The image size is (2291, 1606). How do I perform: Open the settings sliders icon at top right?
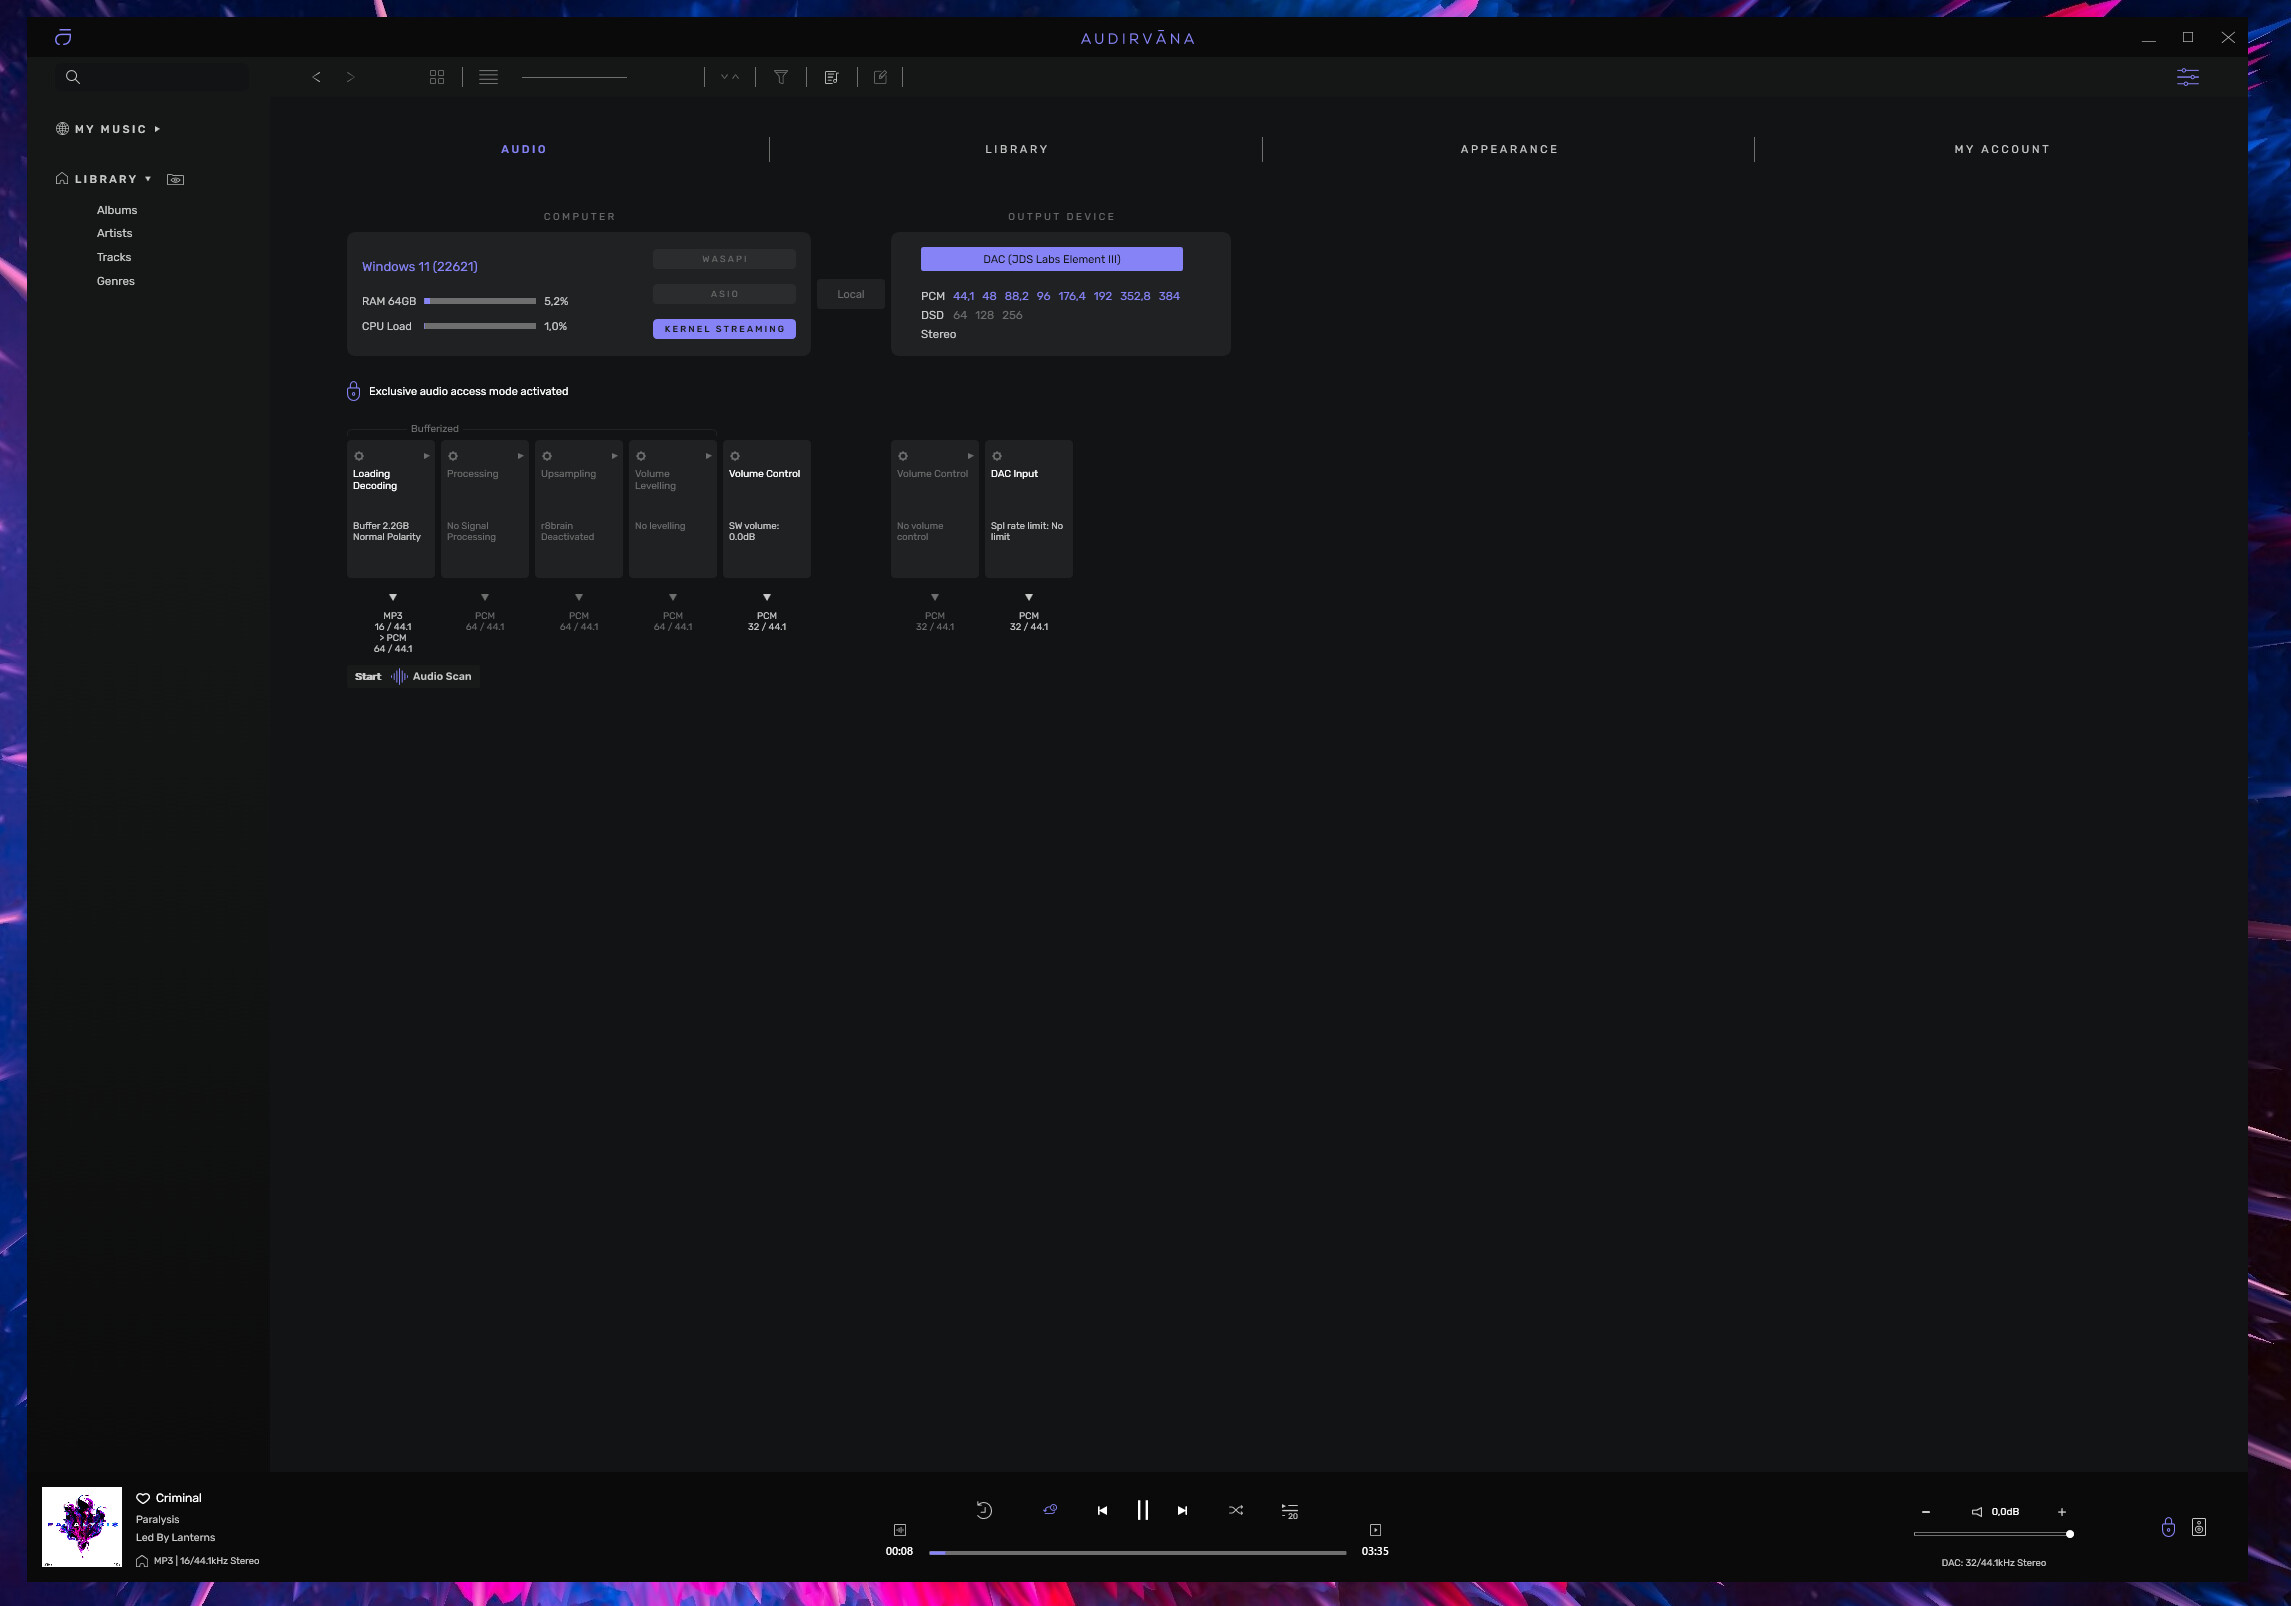pos(2188,77)
